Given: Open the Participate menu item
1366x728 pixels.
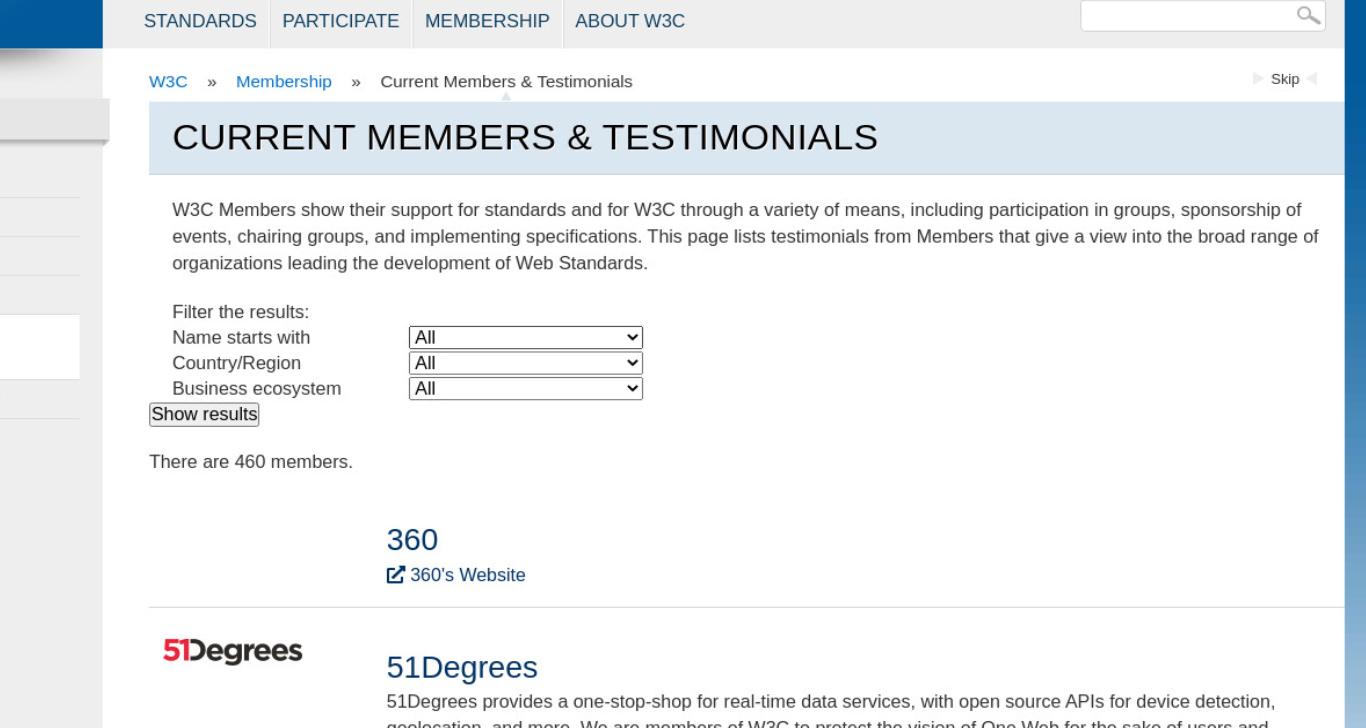Looking at the screenshot, I should [341, 21].
